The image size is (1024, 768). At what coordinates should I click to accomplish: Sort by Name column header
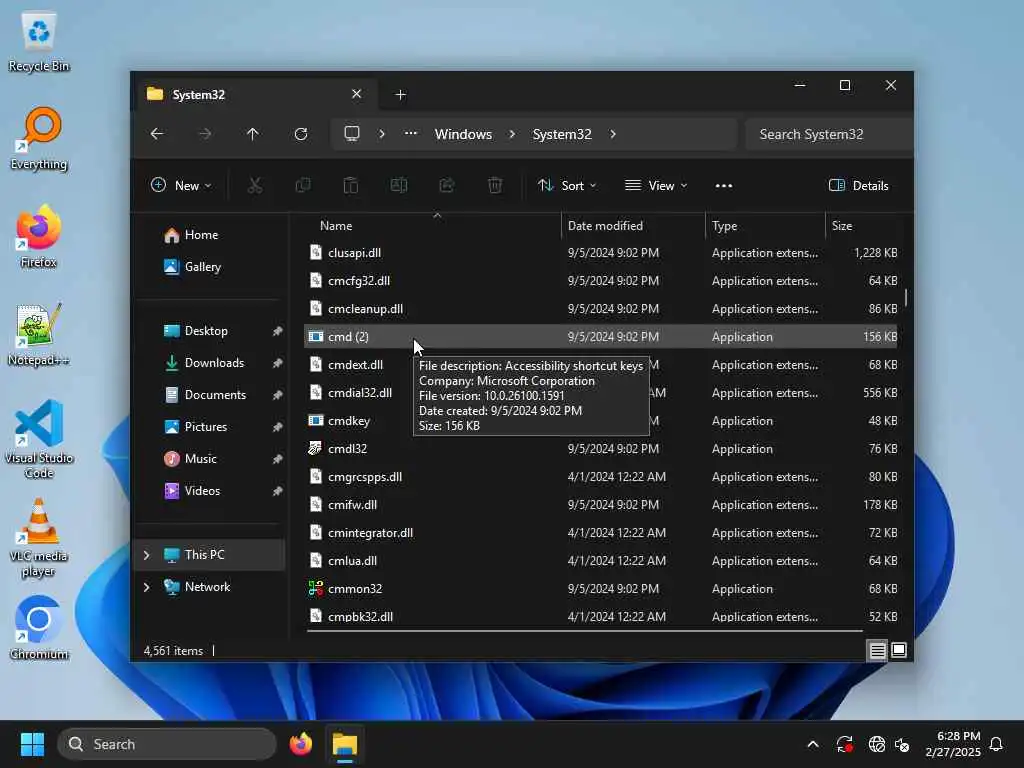pyautogui.click(x=336, y=226)
